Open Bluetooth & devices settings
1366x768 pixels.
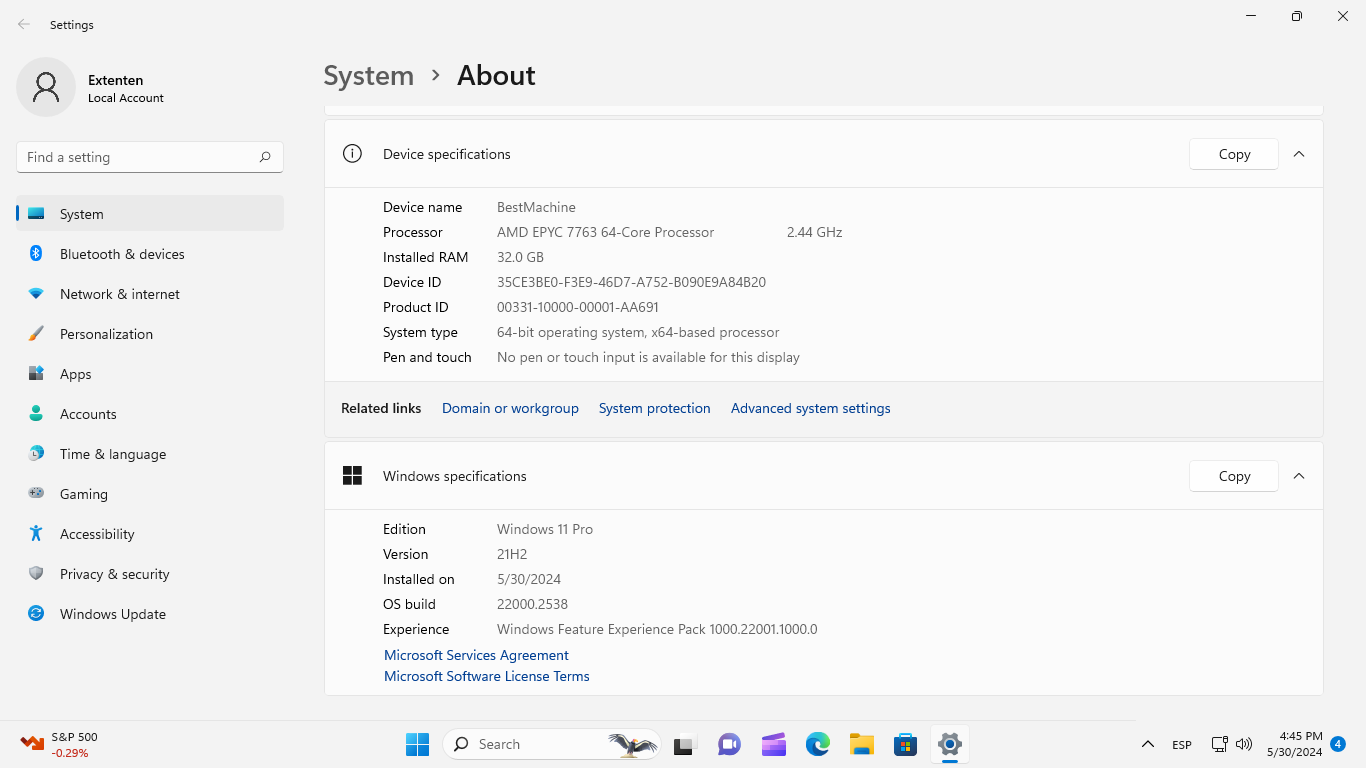[x=121, y=254]
